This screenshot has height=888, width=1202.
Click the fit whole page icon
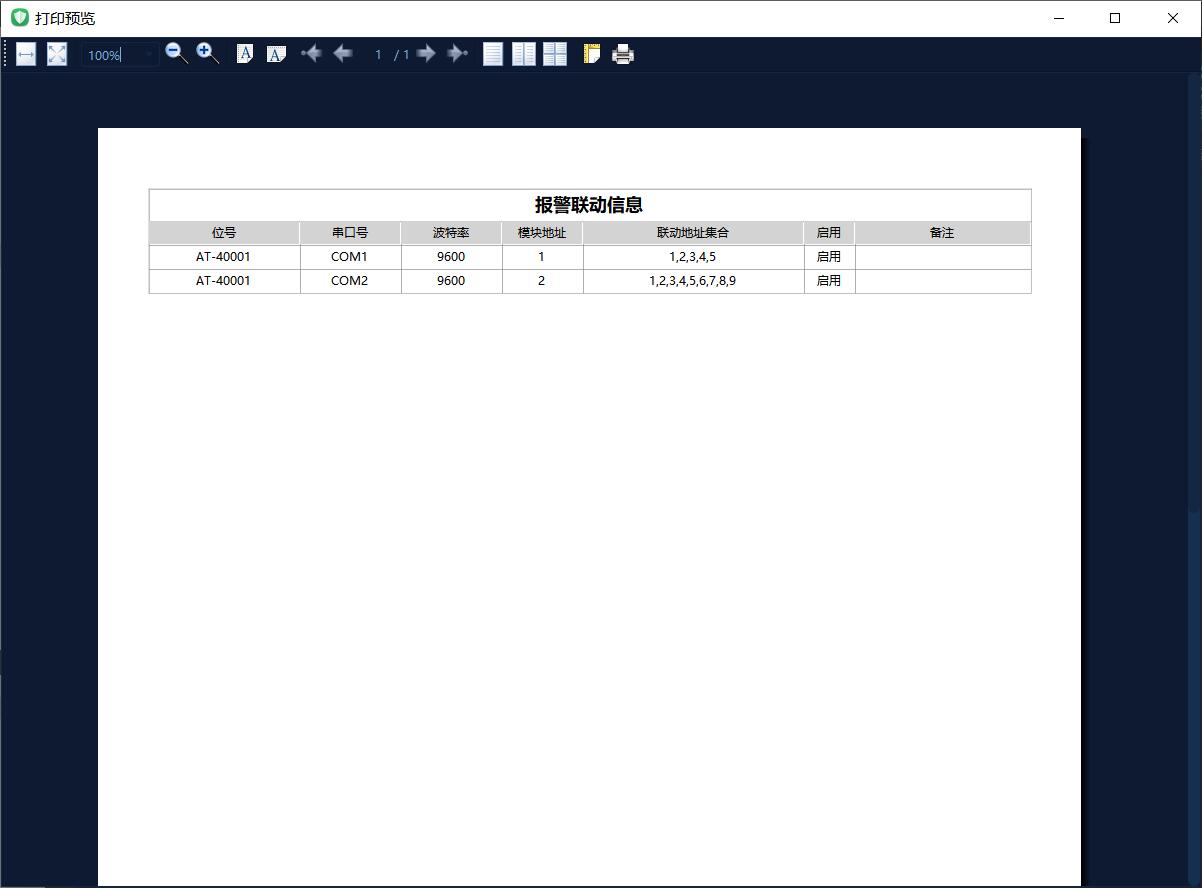57,55
